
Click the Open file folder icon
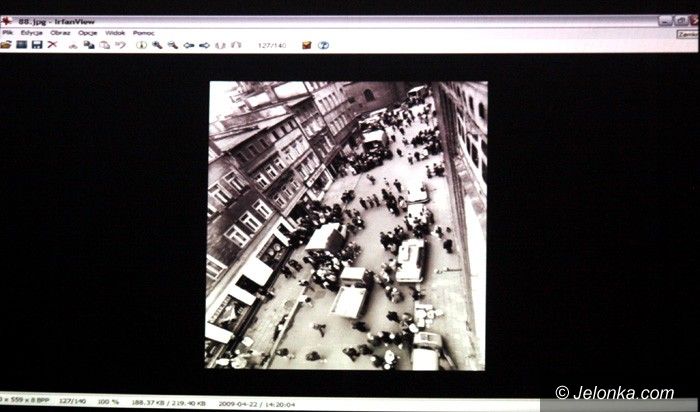6,45
